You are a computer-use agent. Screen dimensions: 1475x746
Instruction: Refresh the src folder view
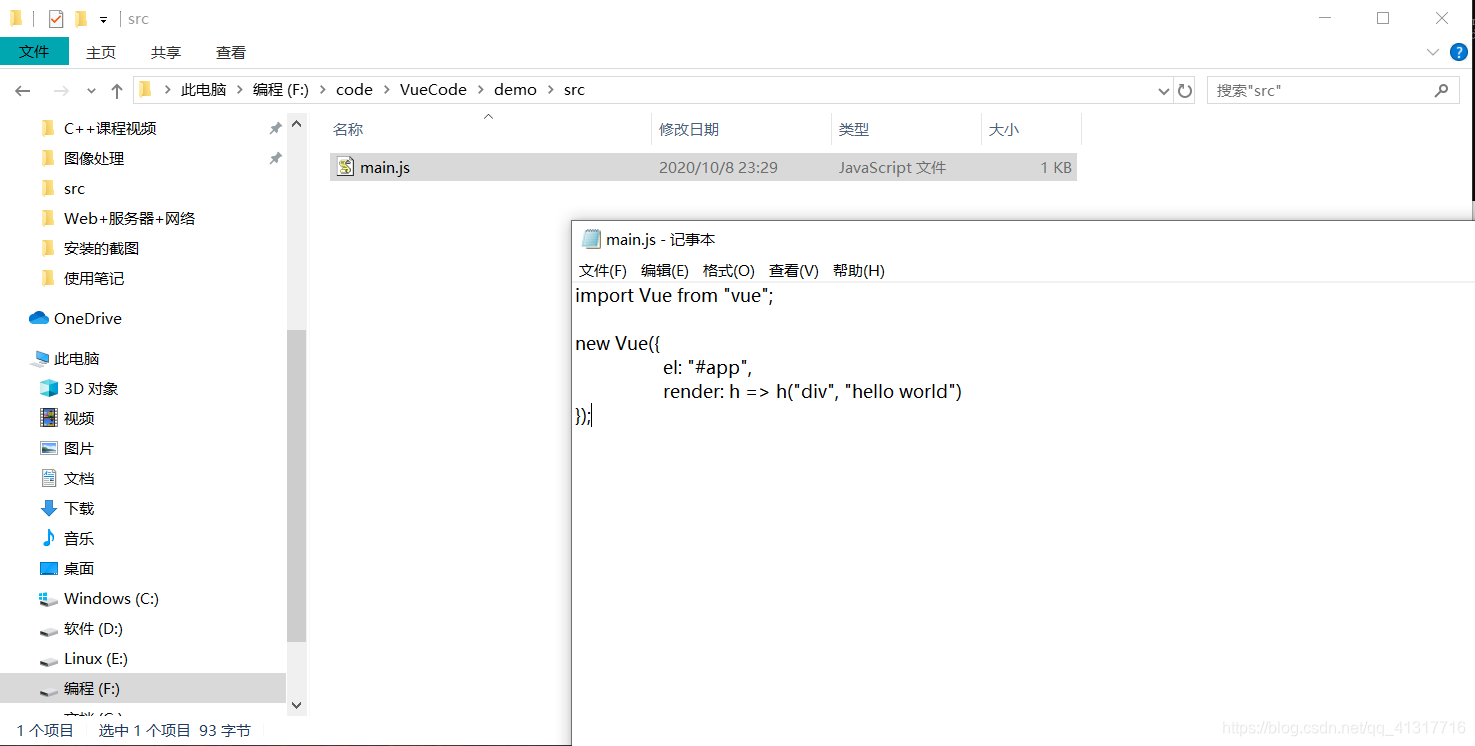[x=1185, y=90]
